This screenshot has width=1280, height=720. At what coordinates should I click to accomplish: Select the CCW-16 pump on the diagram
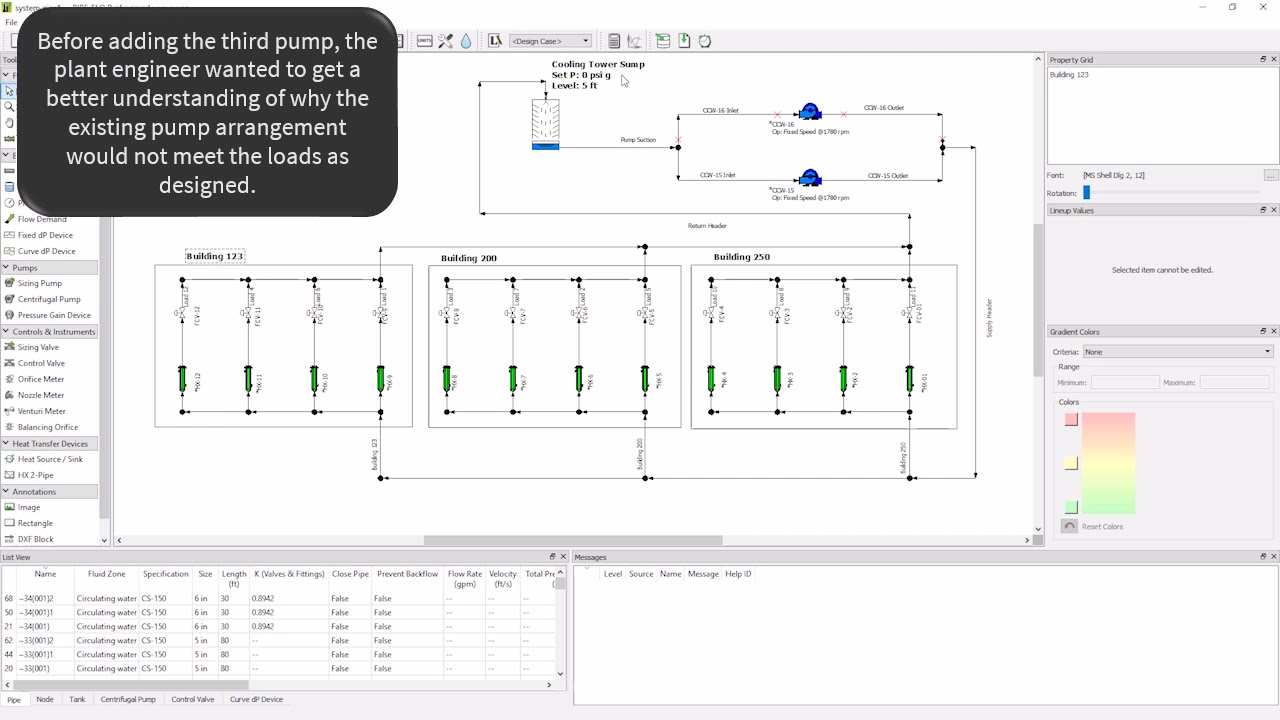coord(810,113)
